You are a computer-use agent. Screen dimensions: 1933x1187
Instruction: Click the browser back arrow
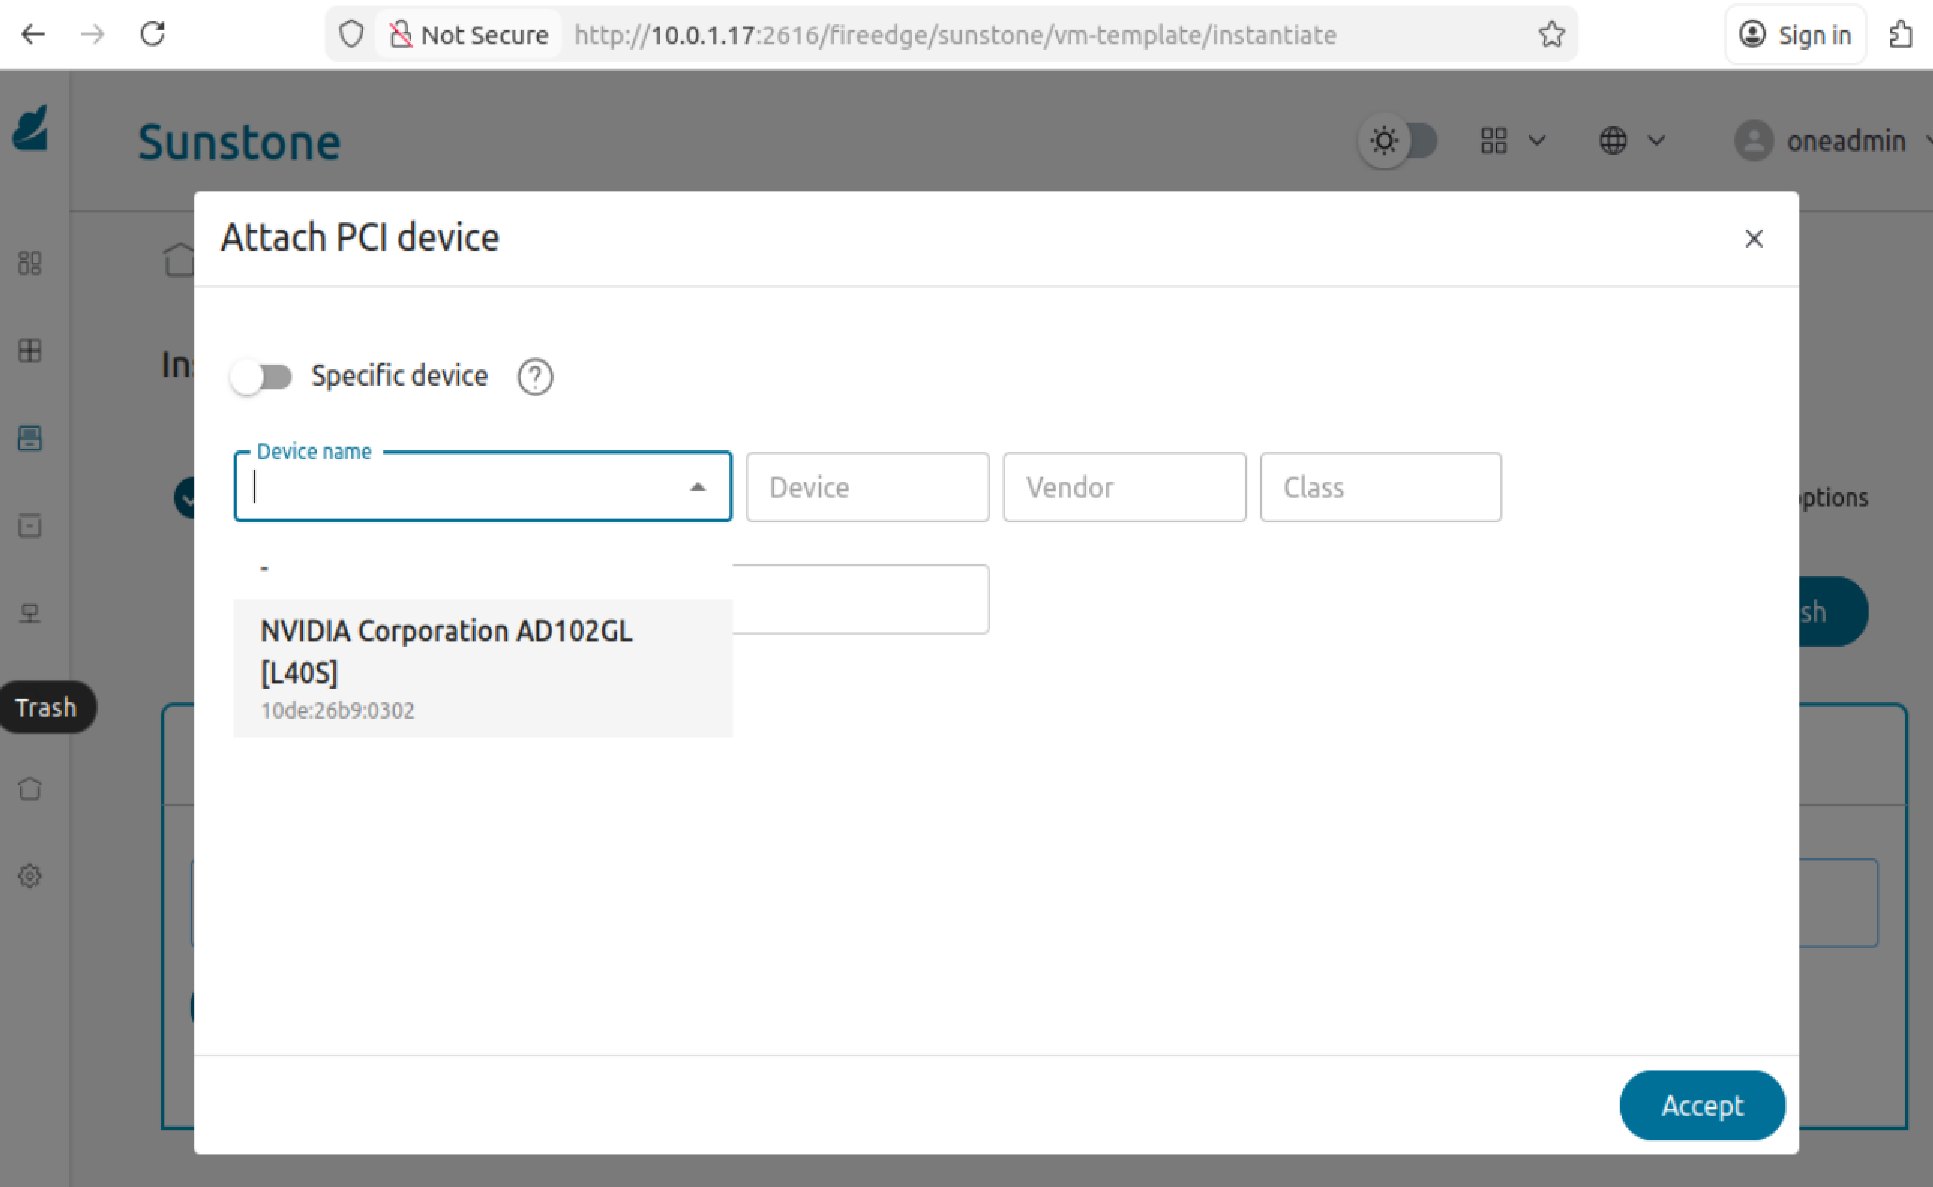[x=33, y=35]
